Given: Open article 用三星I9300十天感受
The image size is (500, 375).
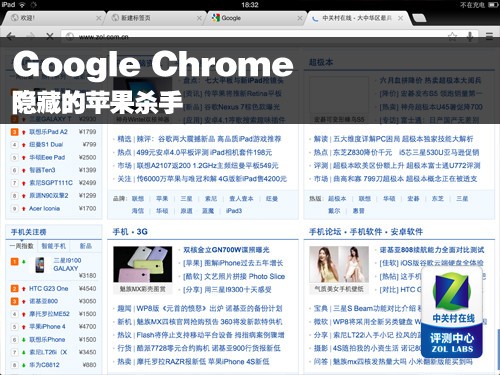Looking at the screenshot, I should pos(238,290).
